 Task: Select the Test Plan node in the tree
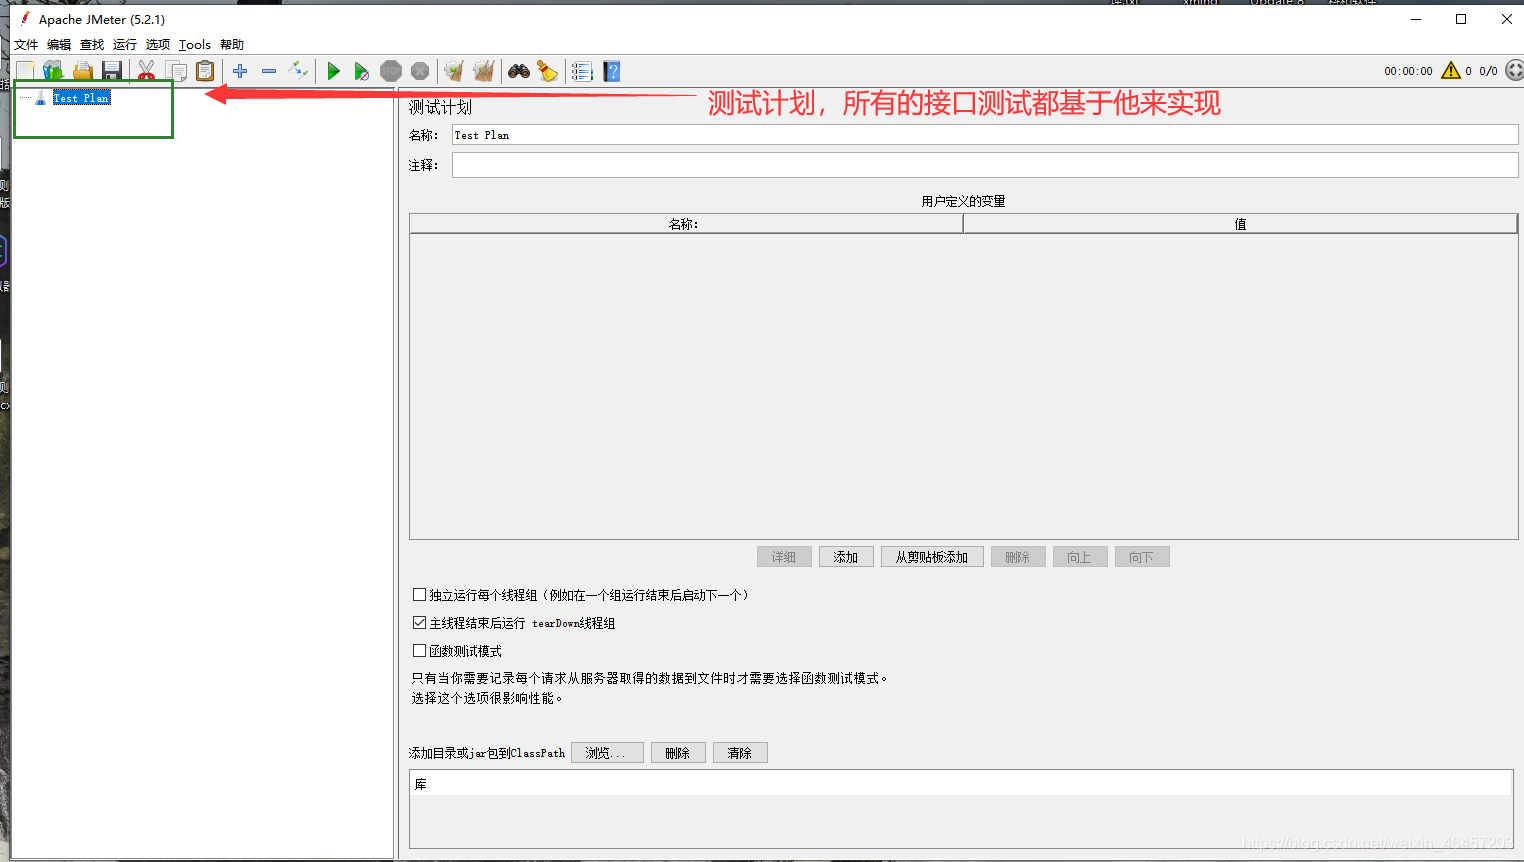click(81, 98)
